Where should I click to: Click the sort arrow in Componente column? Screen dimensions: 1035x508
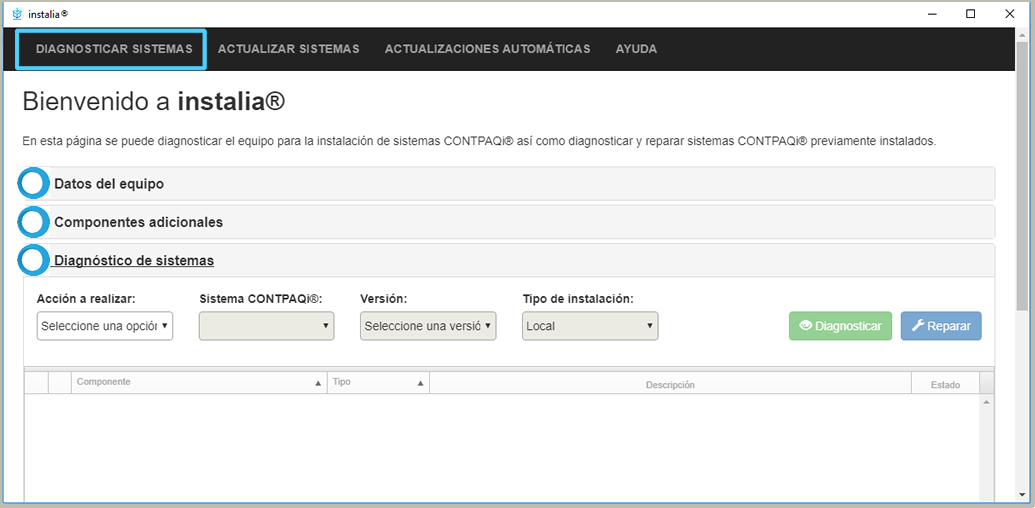318,383
